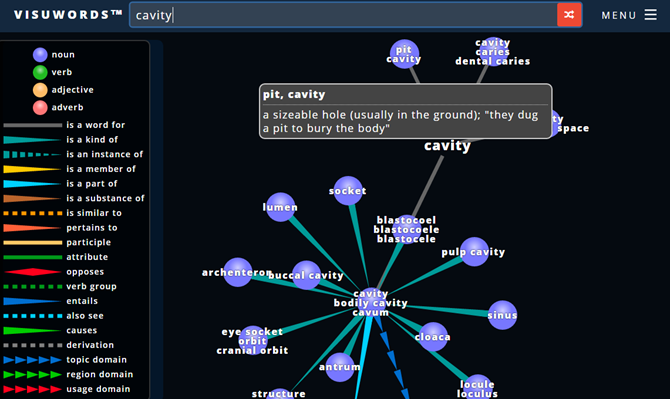
Task: Click into the cavity search field
Action: pos(343,15)
